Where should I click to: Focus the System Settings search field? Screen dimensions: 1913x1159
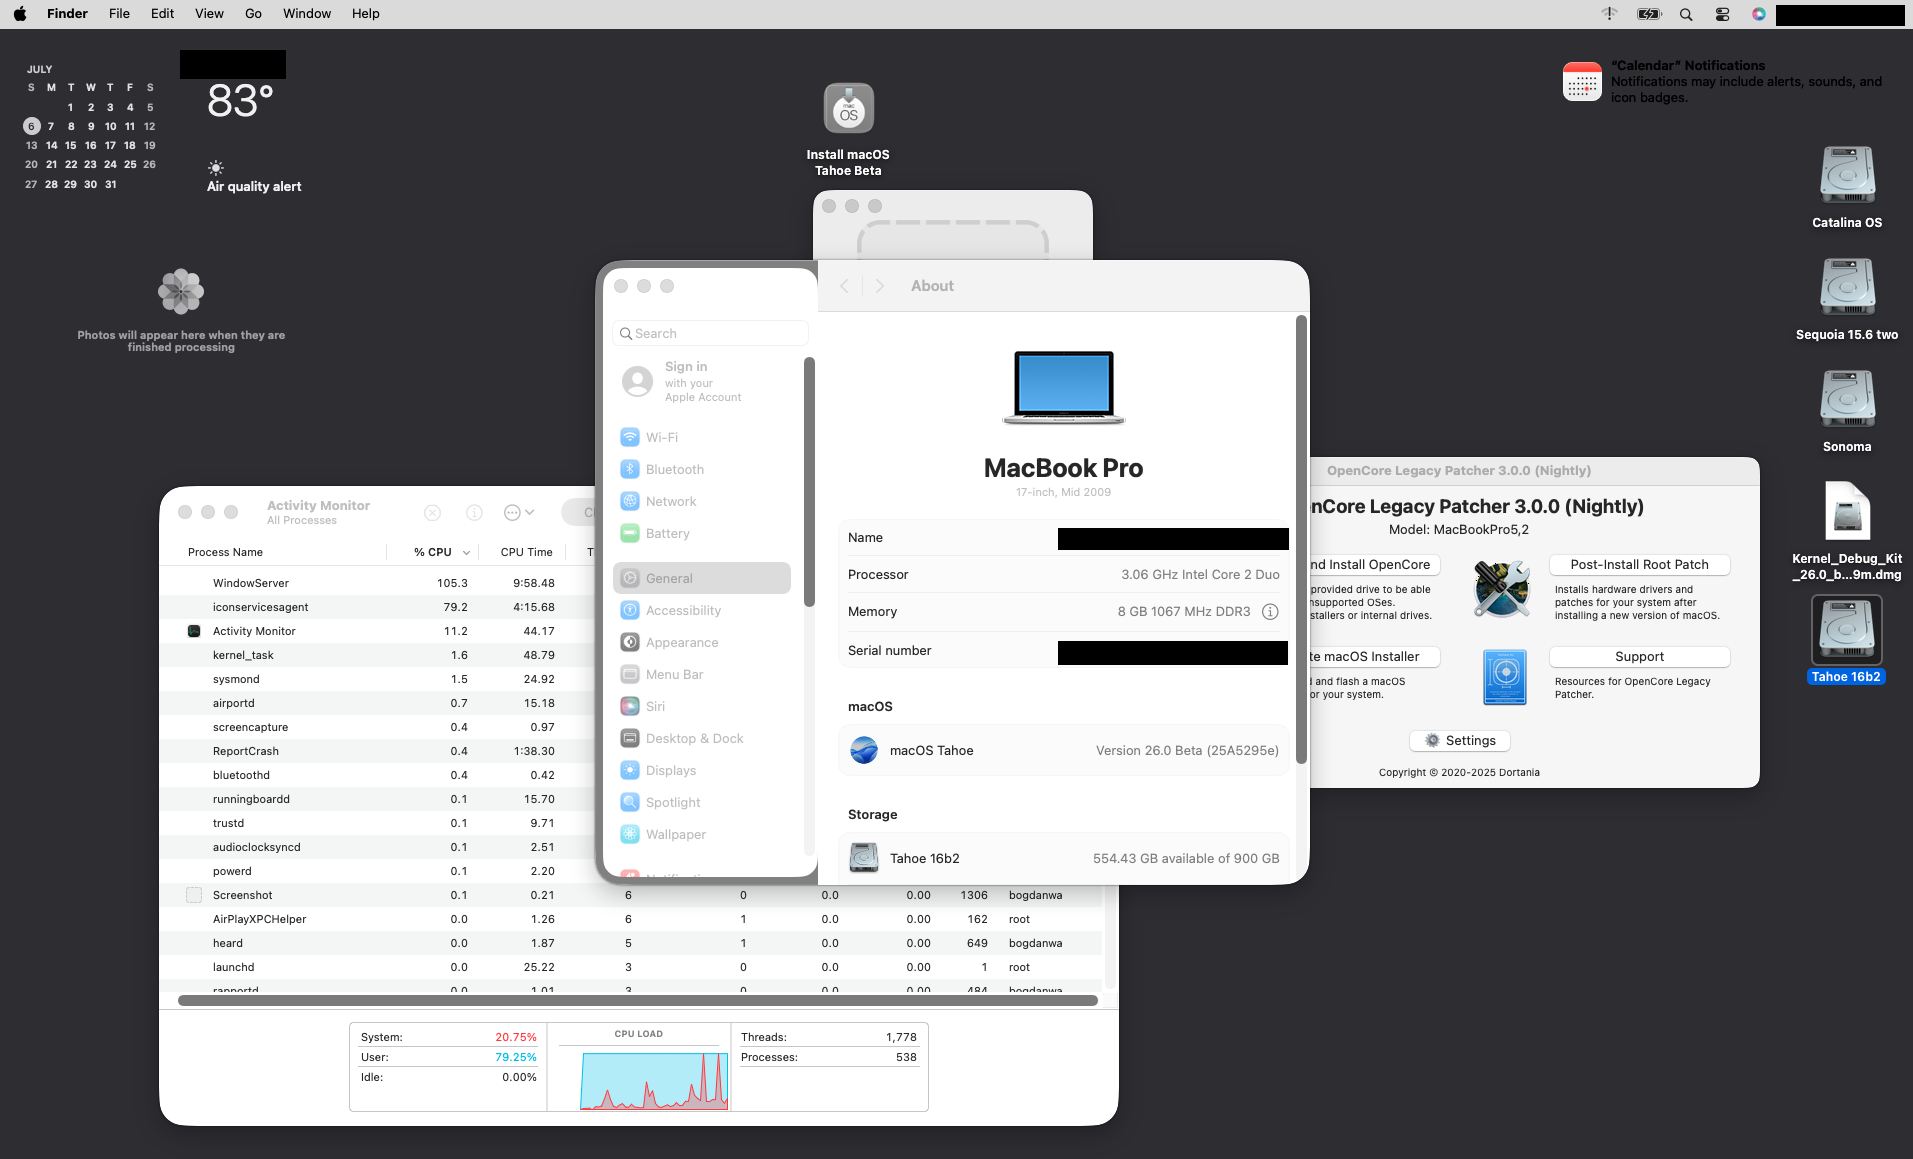click(710, 333)
